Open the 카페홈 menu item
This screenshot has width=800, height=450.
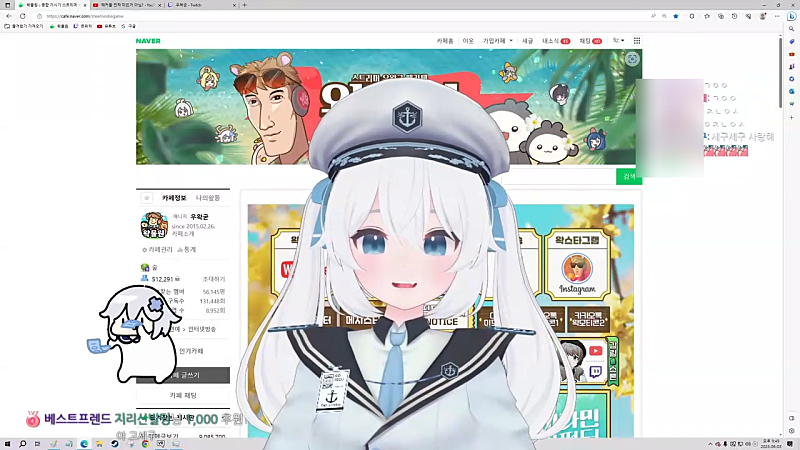coord(445,41)
